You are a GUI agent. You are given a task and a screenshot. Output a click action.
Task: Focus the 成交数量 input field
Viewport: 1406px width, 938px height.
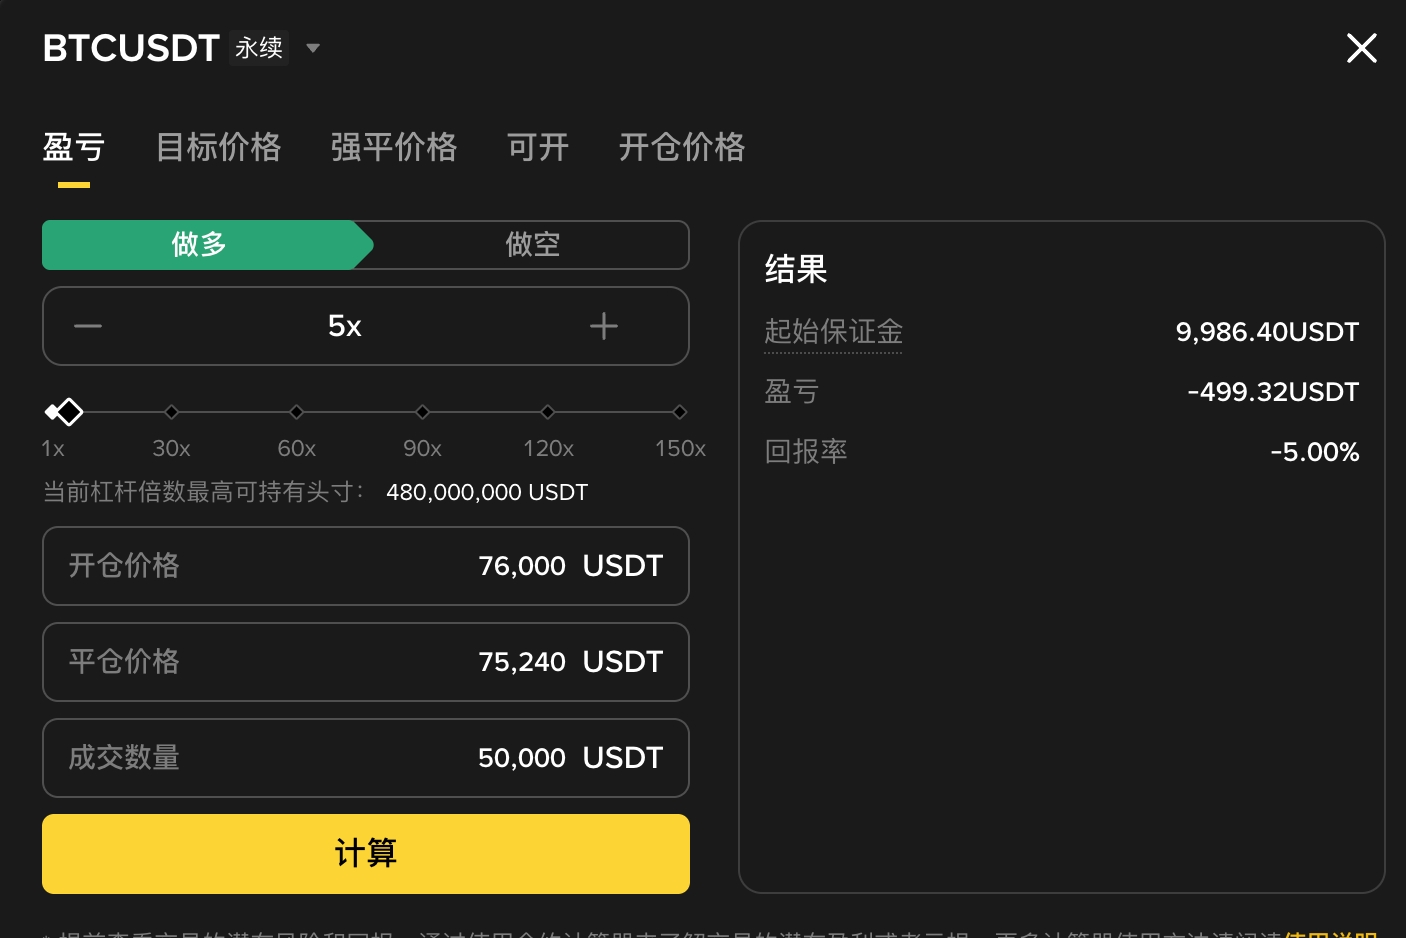(366, 758)
